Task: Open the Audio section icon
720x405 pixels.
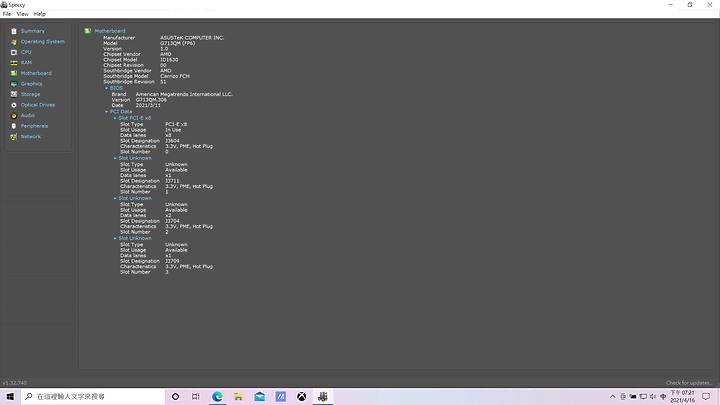Action: pos(14,116)
